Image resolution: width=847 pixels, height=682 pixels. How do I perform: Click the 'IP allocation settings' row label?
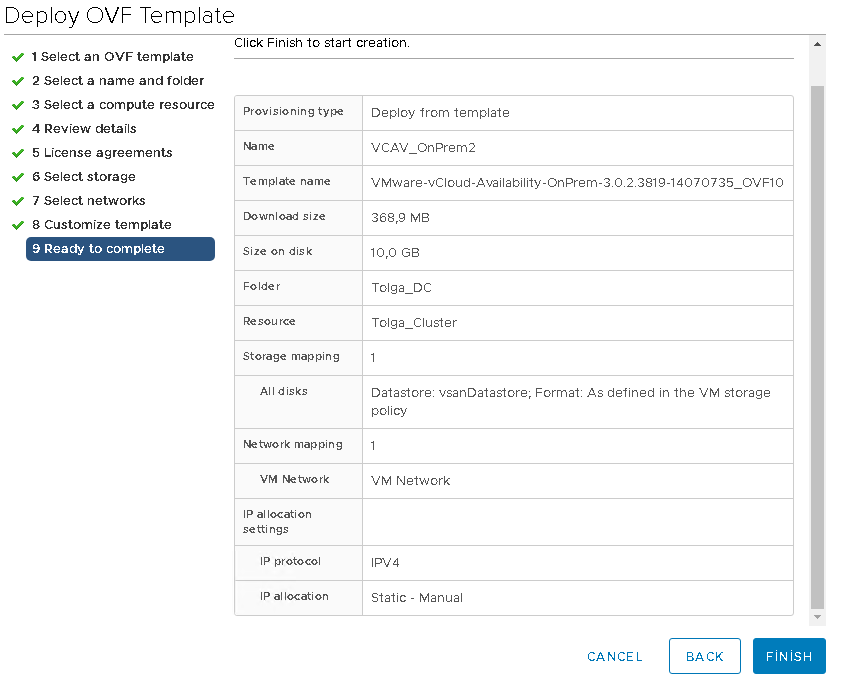tap(277, 522)
